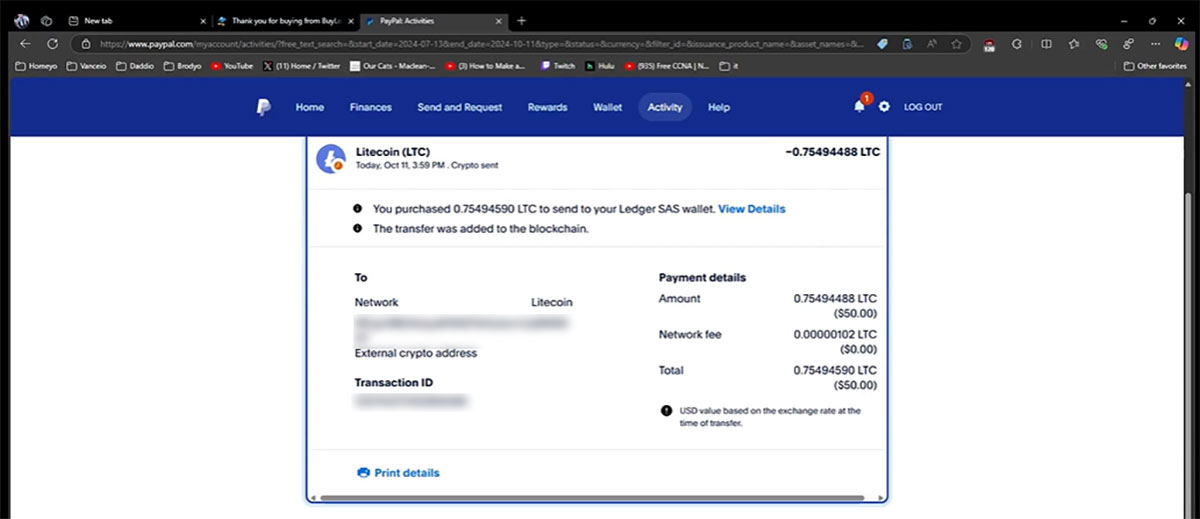Viewport: 1200px width, 519px height.
Task: Open the Hulu bookmark
Action: (x=599, y=66)
